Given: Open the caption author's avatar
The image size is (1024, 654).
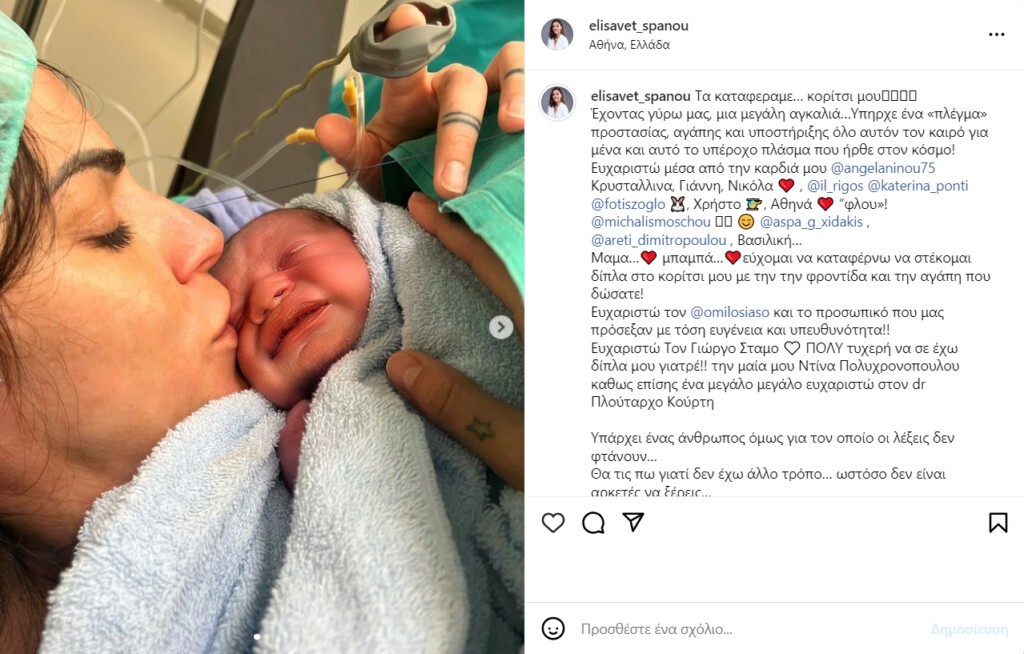Looking at the screenshot, I should (557, 103).
